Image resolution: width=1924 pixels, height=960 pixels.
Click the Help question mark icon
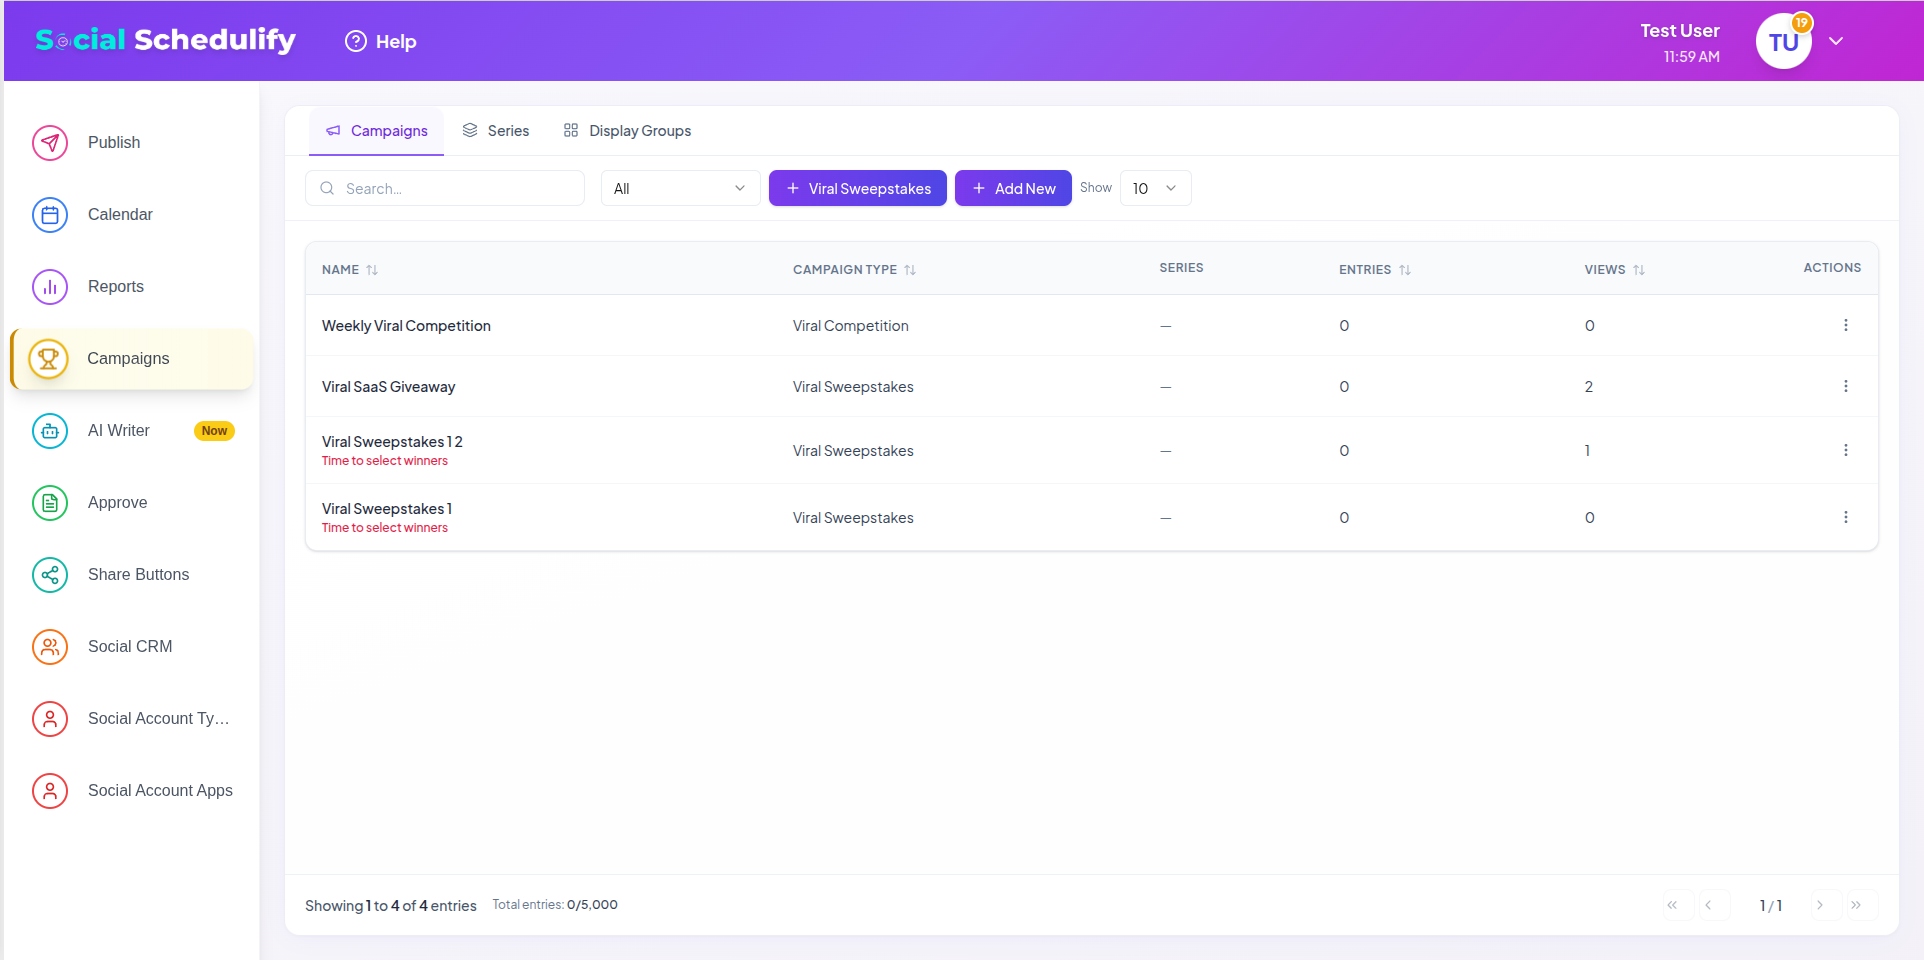point(356,41)
